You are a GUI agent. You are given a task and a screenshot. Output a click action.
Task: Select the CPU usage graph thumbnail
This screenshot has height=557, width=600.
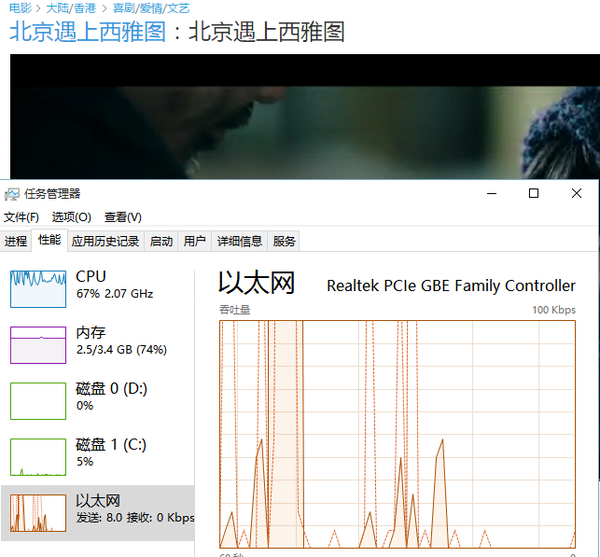(37, 288)
